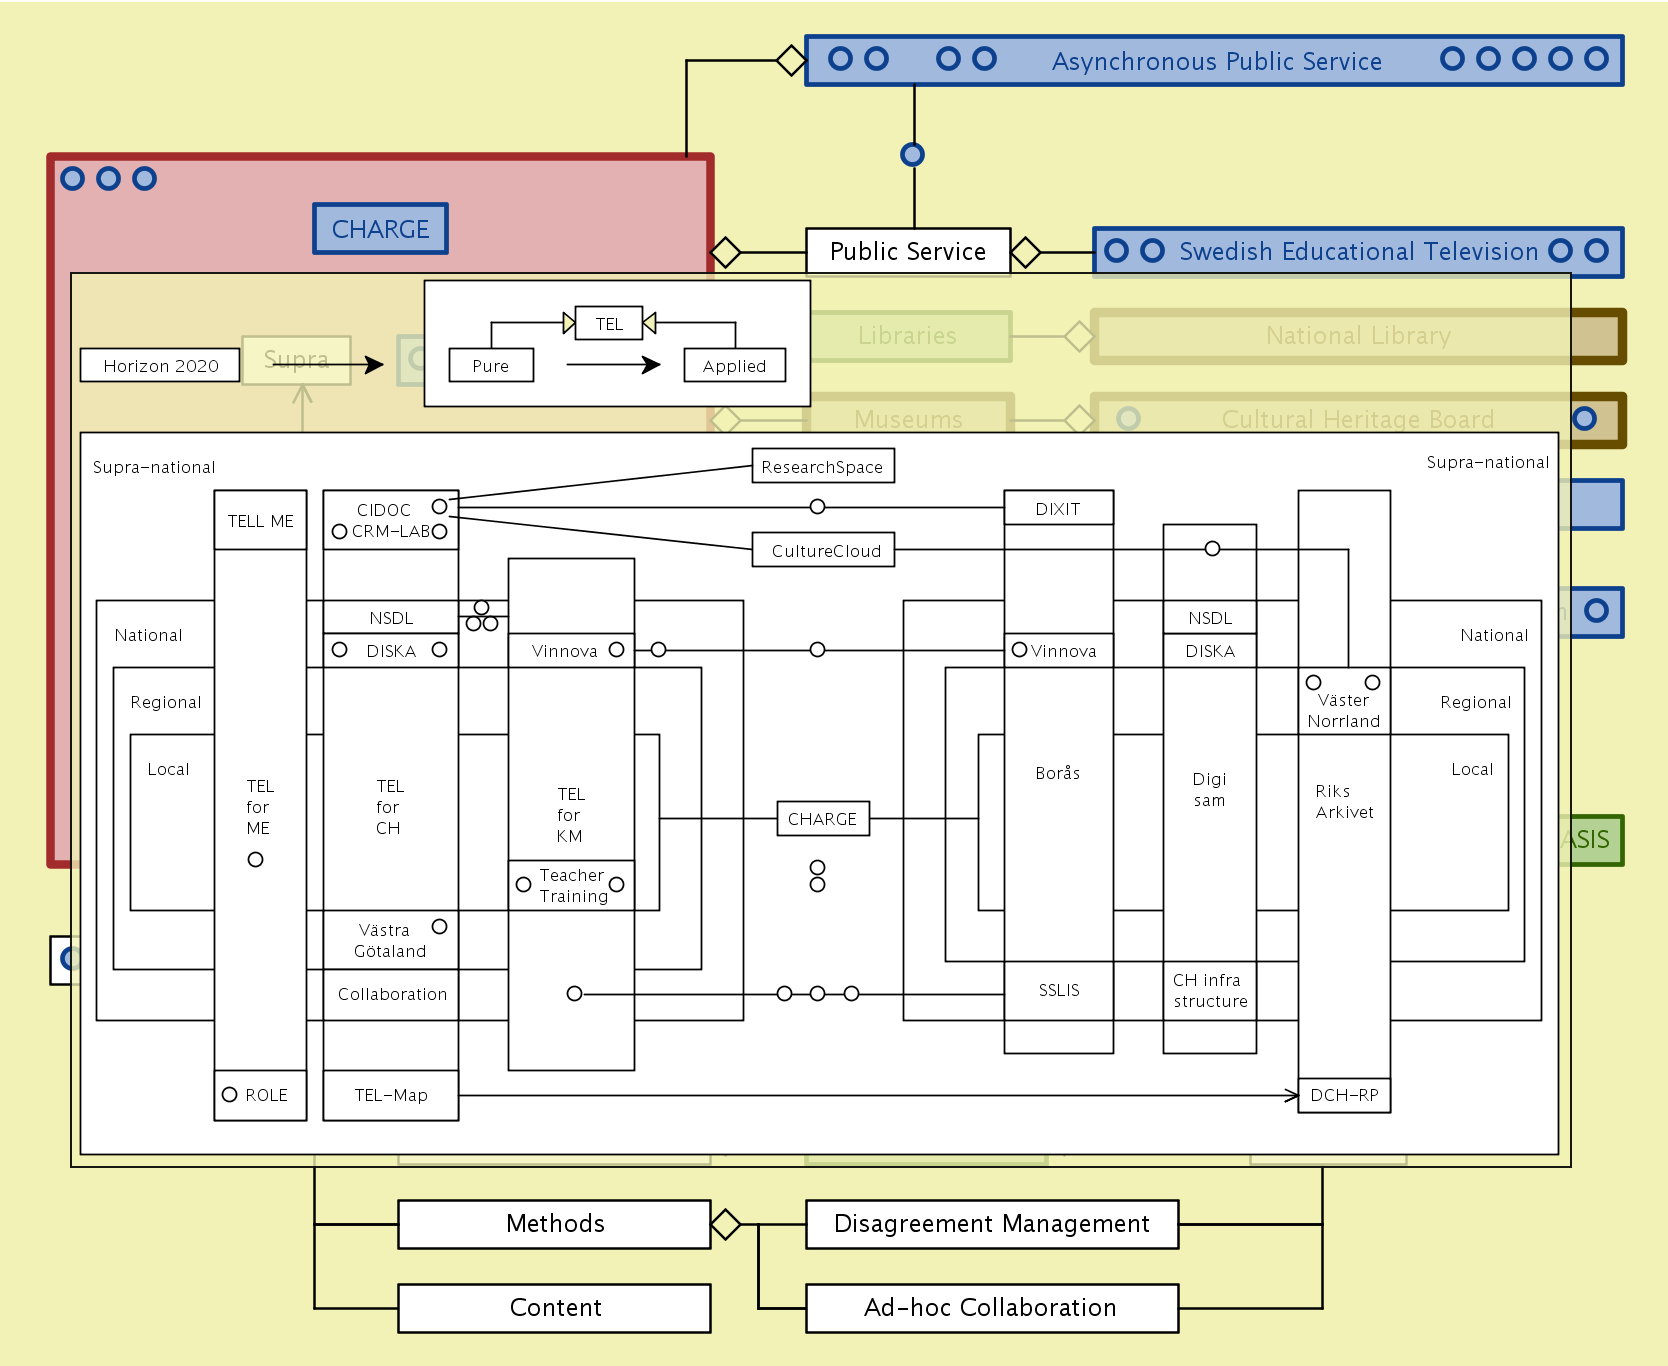Click the triangle on TEL box's right edge
The image size is (1668, 1366).
[649, 323]
